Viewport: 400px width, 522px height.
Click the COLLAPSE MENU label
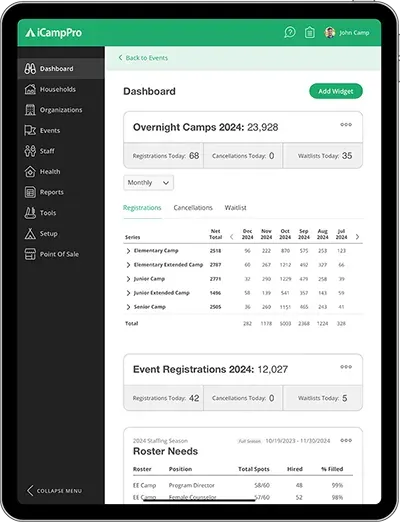point(59,491)
